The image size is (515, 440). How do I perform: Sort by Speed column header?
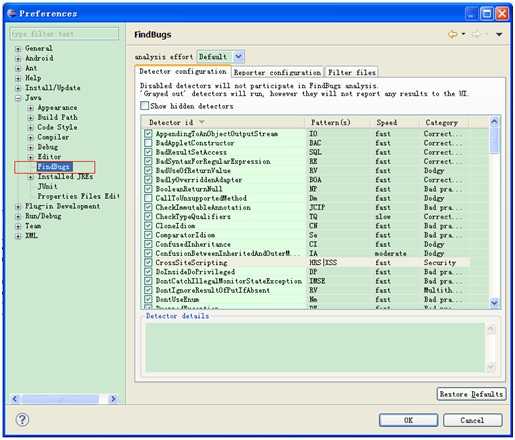tap(395, 123)
